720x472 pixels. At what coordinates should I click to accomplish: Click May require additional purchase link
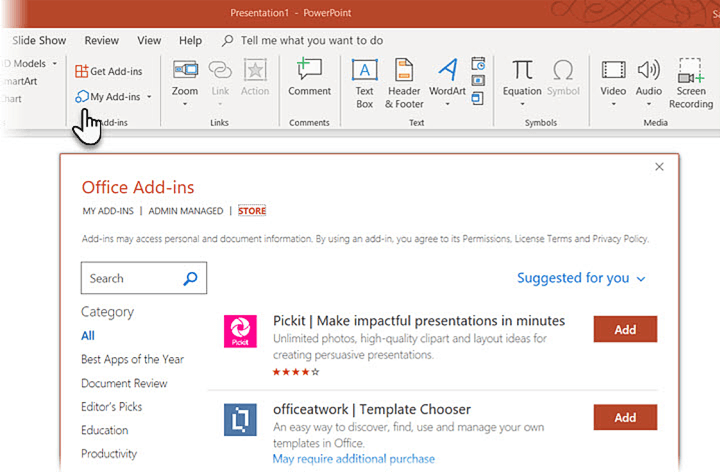pos(354,459)
